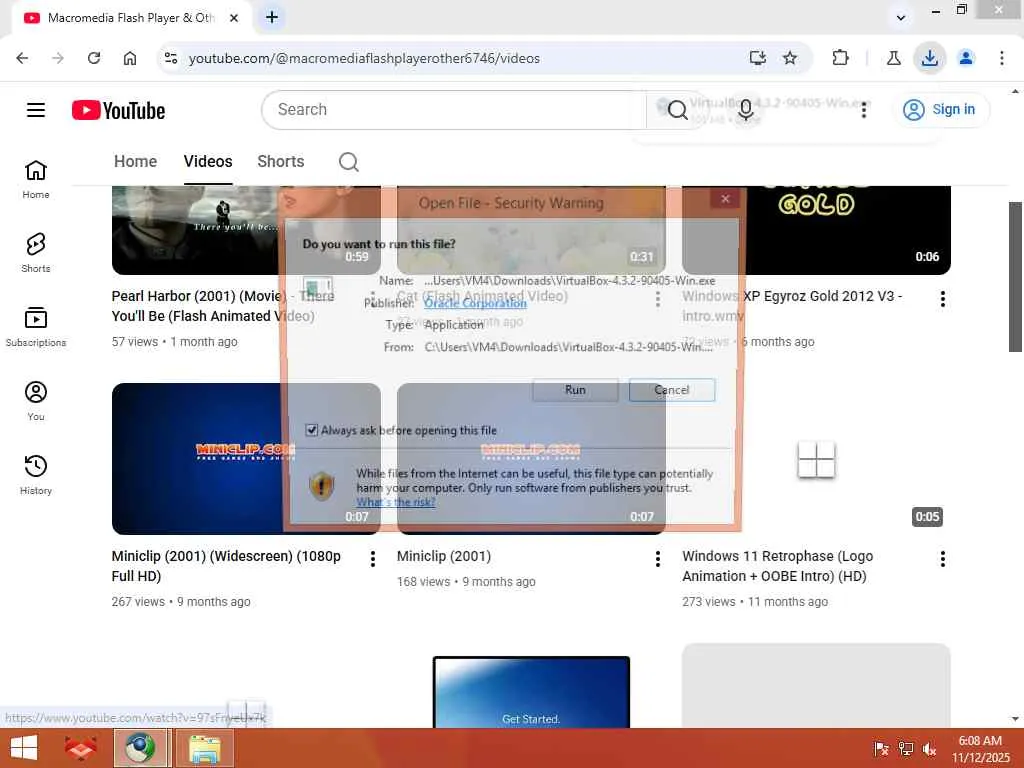
Task: Click the page vertical scrollbar thumb
Action: pyautogui.click(x=1015, y=277)
